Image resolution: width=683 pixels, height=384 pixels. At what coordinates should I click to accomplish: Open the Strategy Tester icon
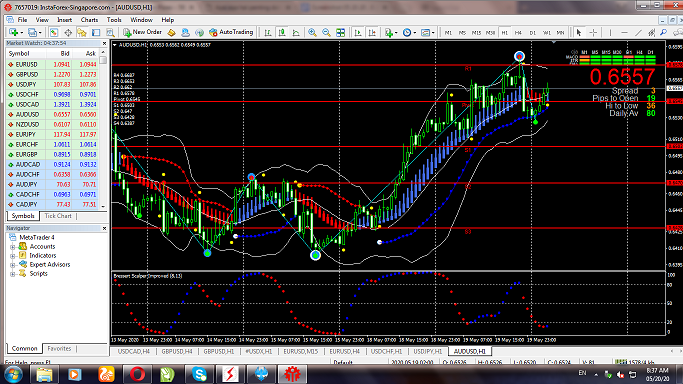tap(110, 32)
